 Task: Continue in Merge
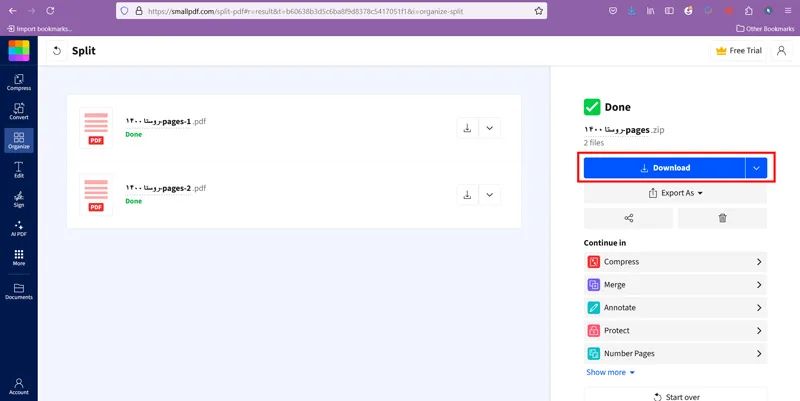(x=676, y=285)
